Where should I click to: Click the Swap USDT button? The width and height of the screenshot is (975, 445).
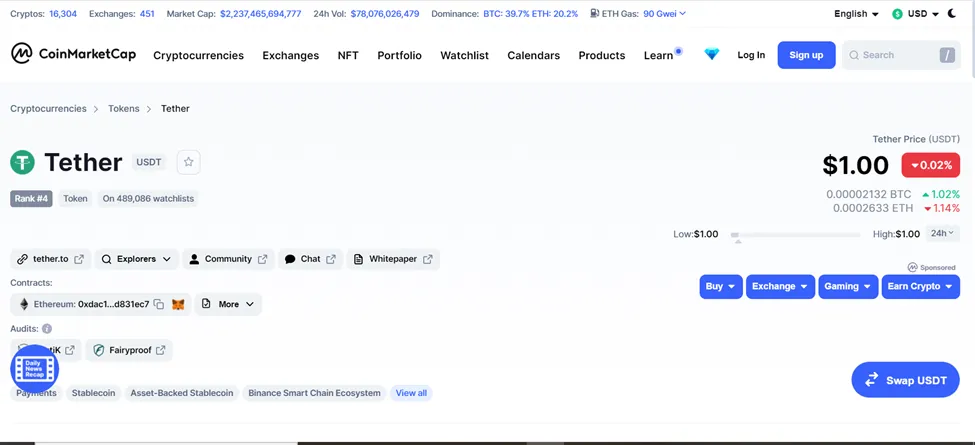[x=905, y=380]
